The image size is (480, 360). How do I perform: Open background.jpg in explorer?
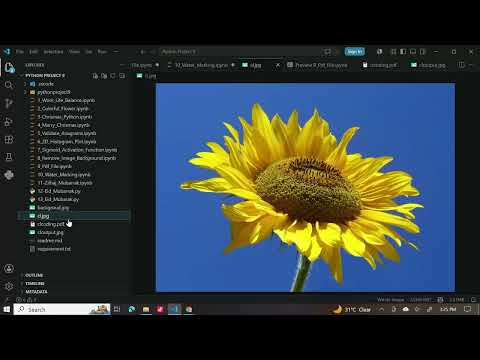53,208
